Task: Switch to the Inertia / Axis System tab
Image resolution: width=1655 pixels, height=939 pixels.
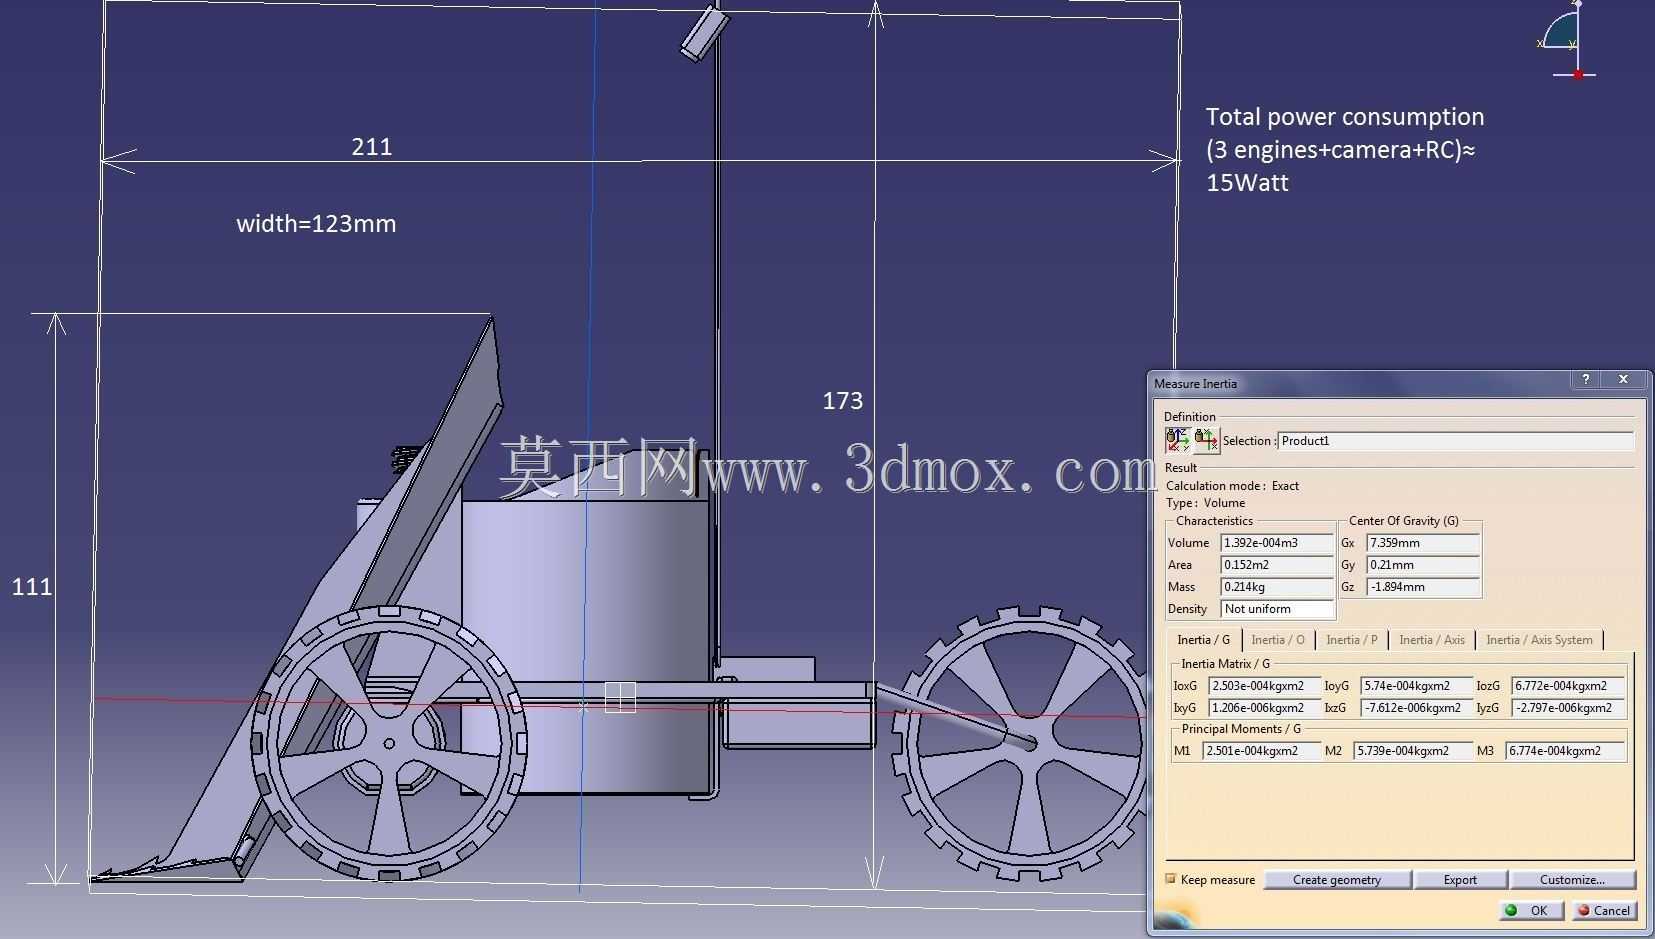Action: (x=1539, y=640)
